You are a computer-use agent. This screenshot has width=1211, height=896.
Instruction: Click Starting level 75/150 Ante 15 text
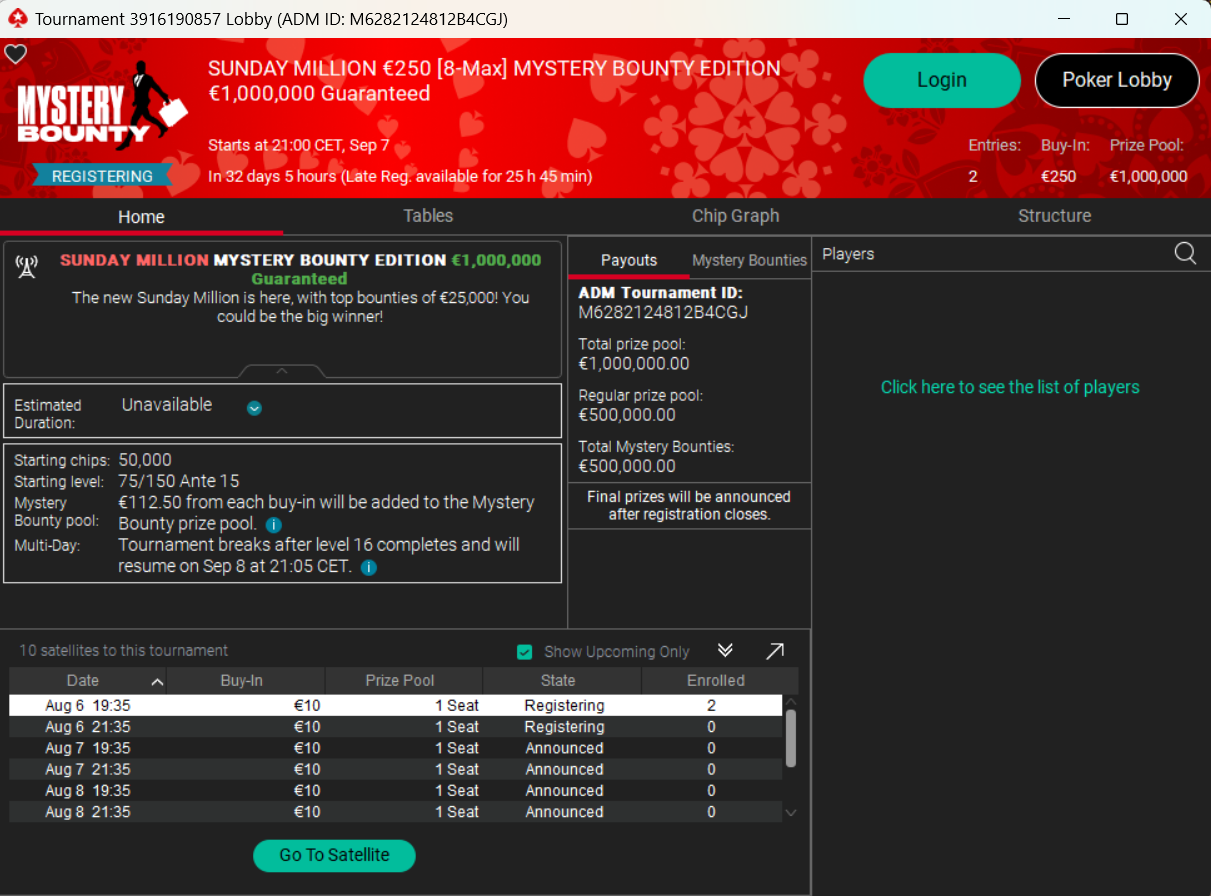[x=179, y=481]
